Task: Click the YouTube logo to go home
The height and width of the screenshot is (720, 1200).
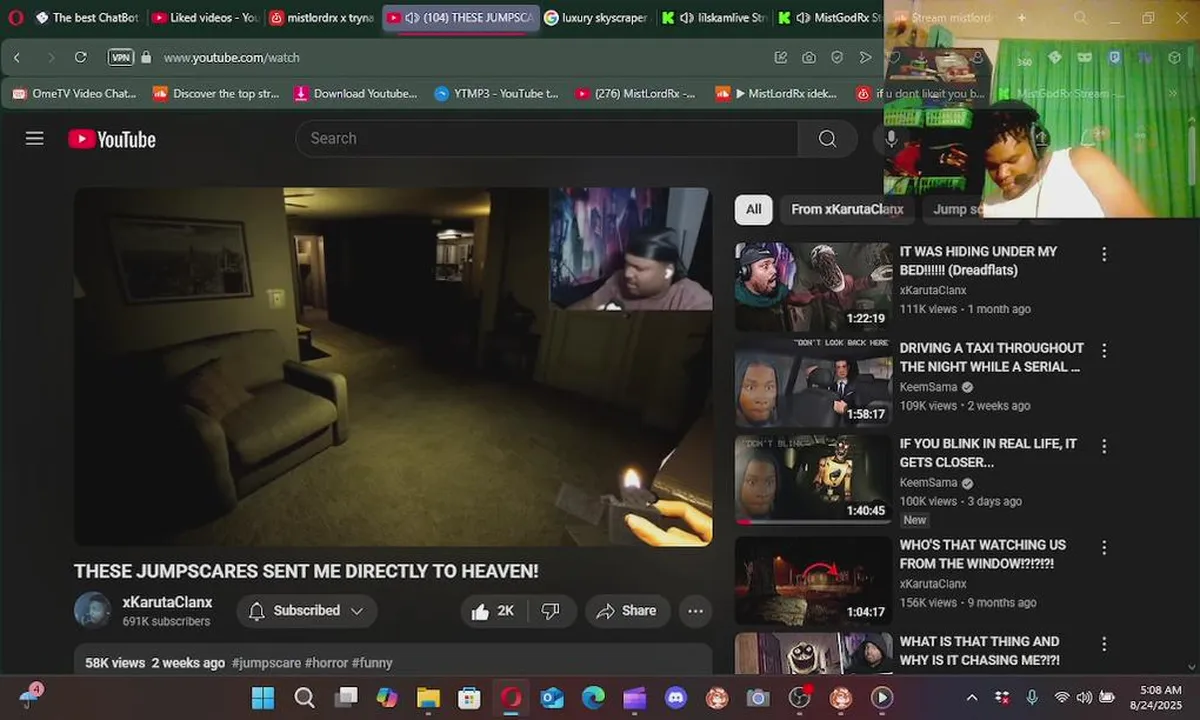Action: click(112, 139)
